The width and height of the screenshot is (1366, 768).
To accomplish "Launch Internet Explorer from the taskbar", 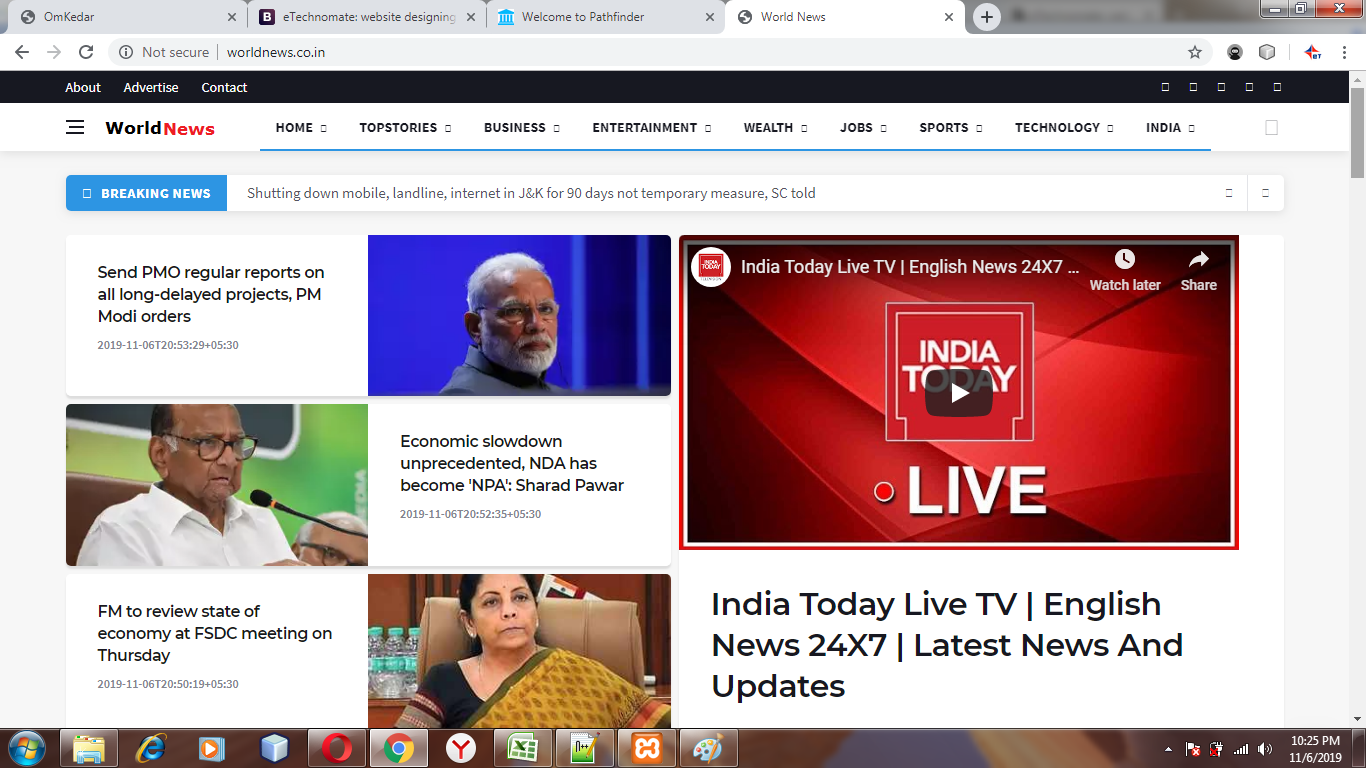I will click(151, 748).
